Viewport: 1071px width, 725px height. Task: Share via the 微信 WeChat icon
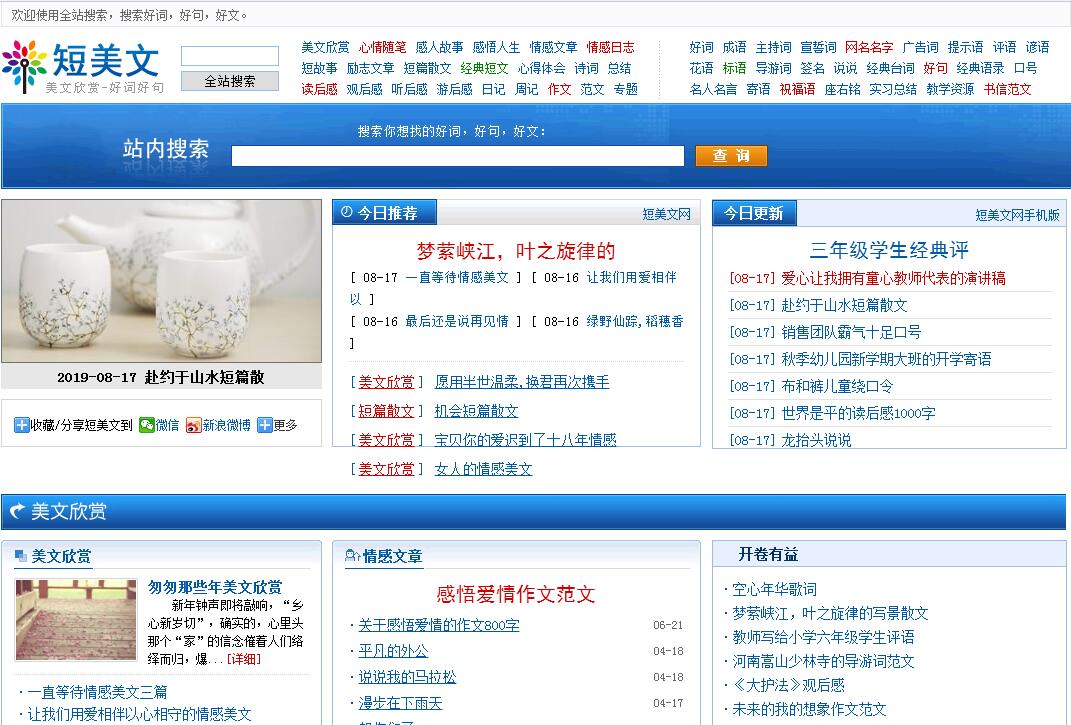pos(147,425)
